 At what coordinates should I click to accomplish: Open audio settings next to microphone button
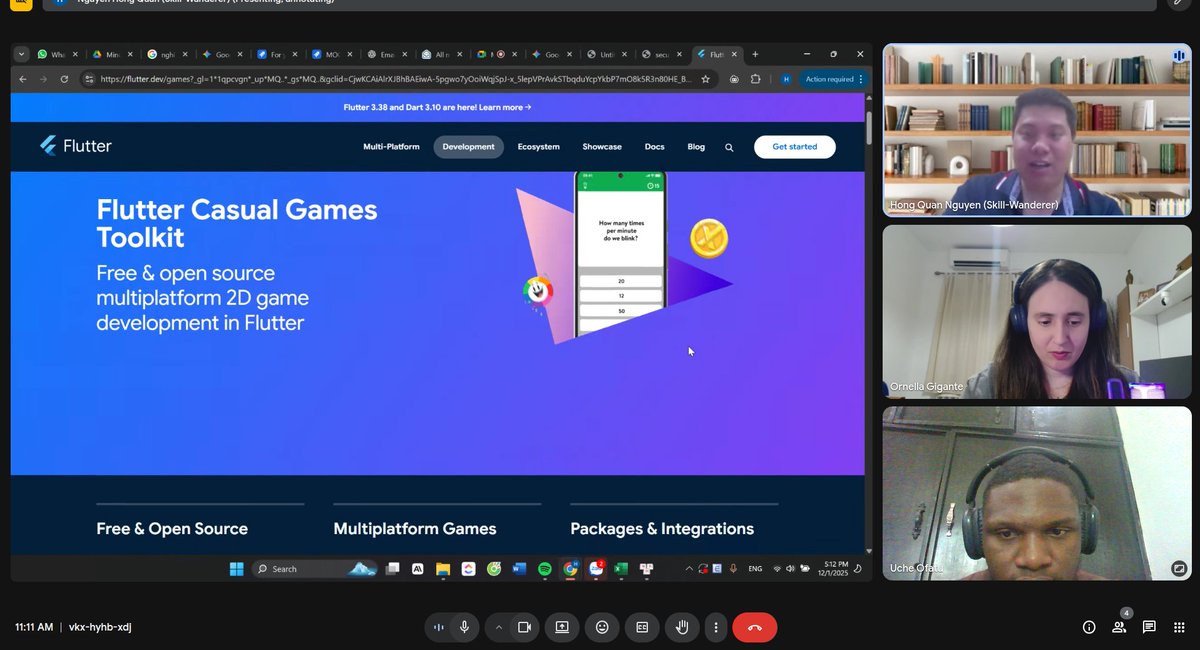[x=438, y=627]
